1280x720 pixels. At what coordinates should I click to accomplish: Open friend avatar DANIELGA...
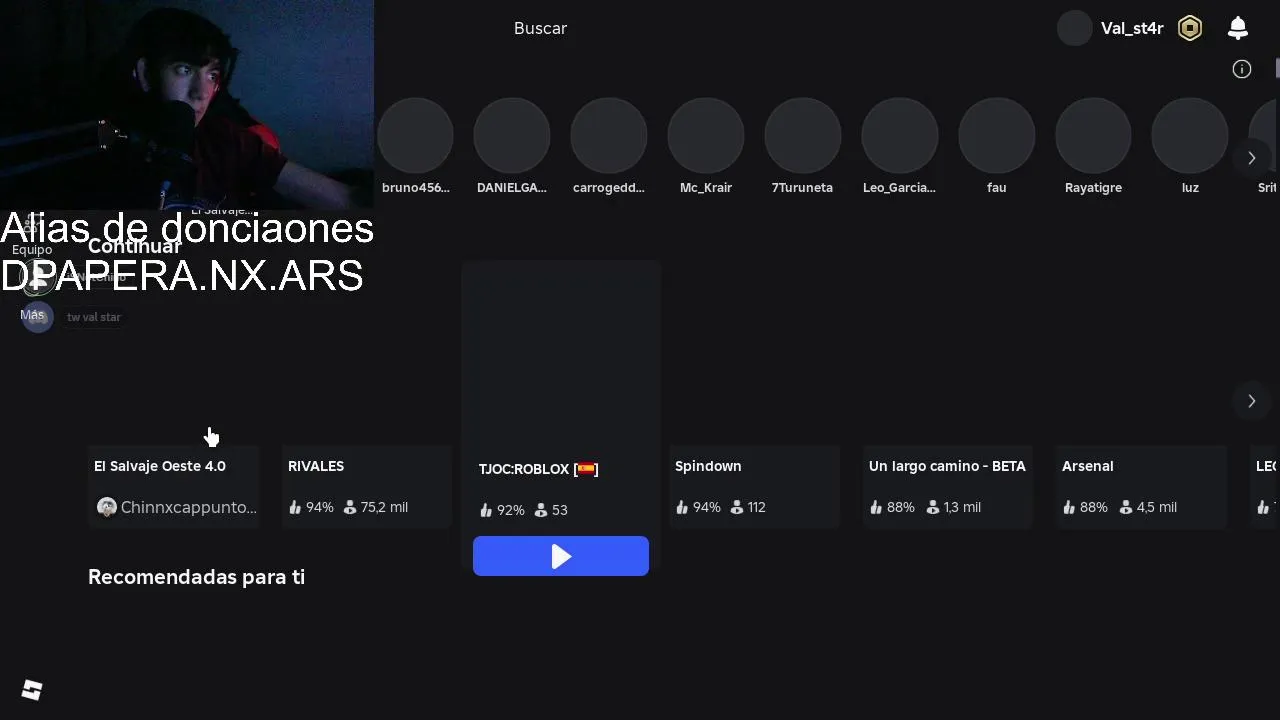click(512, 136)
